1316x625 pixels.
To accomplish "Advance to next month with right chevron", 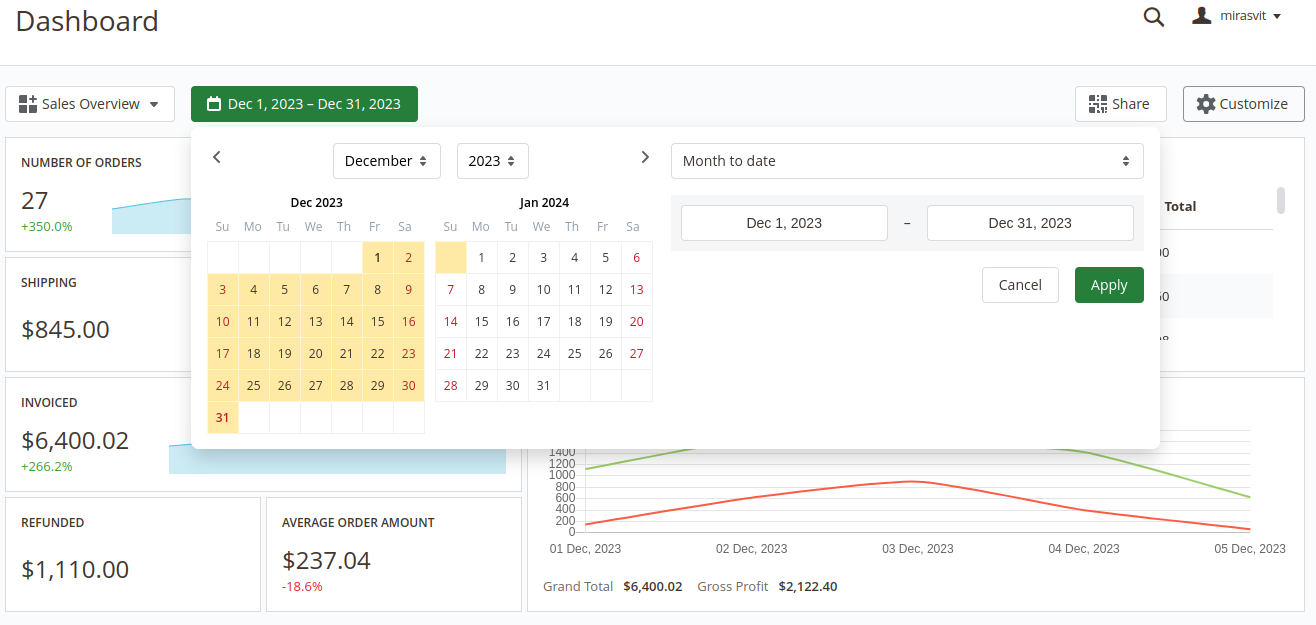I will pos(645,157).
